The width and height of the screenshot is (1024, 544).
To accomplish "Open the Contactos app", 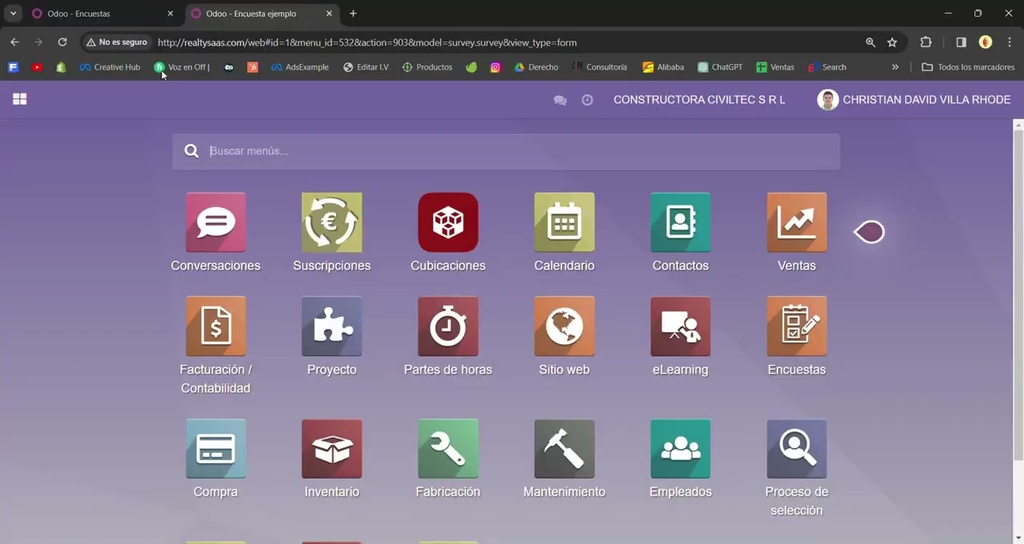I will pyautogui.click(x=680, y=223).
